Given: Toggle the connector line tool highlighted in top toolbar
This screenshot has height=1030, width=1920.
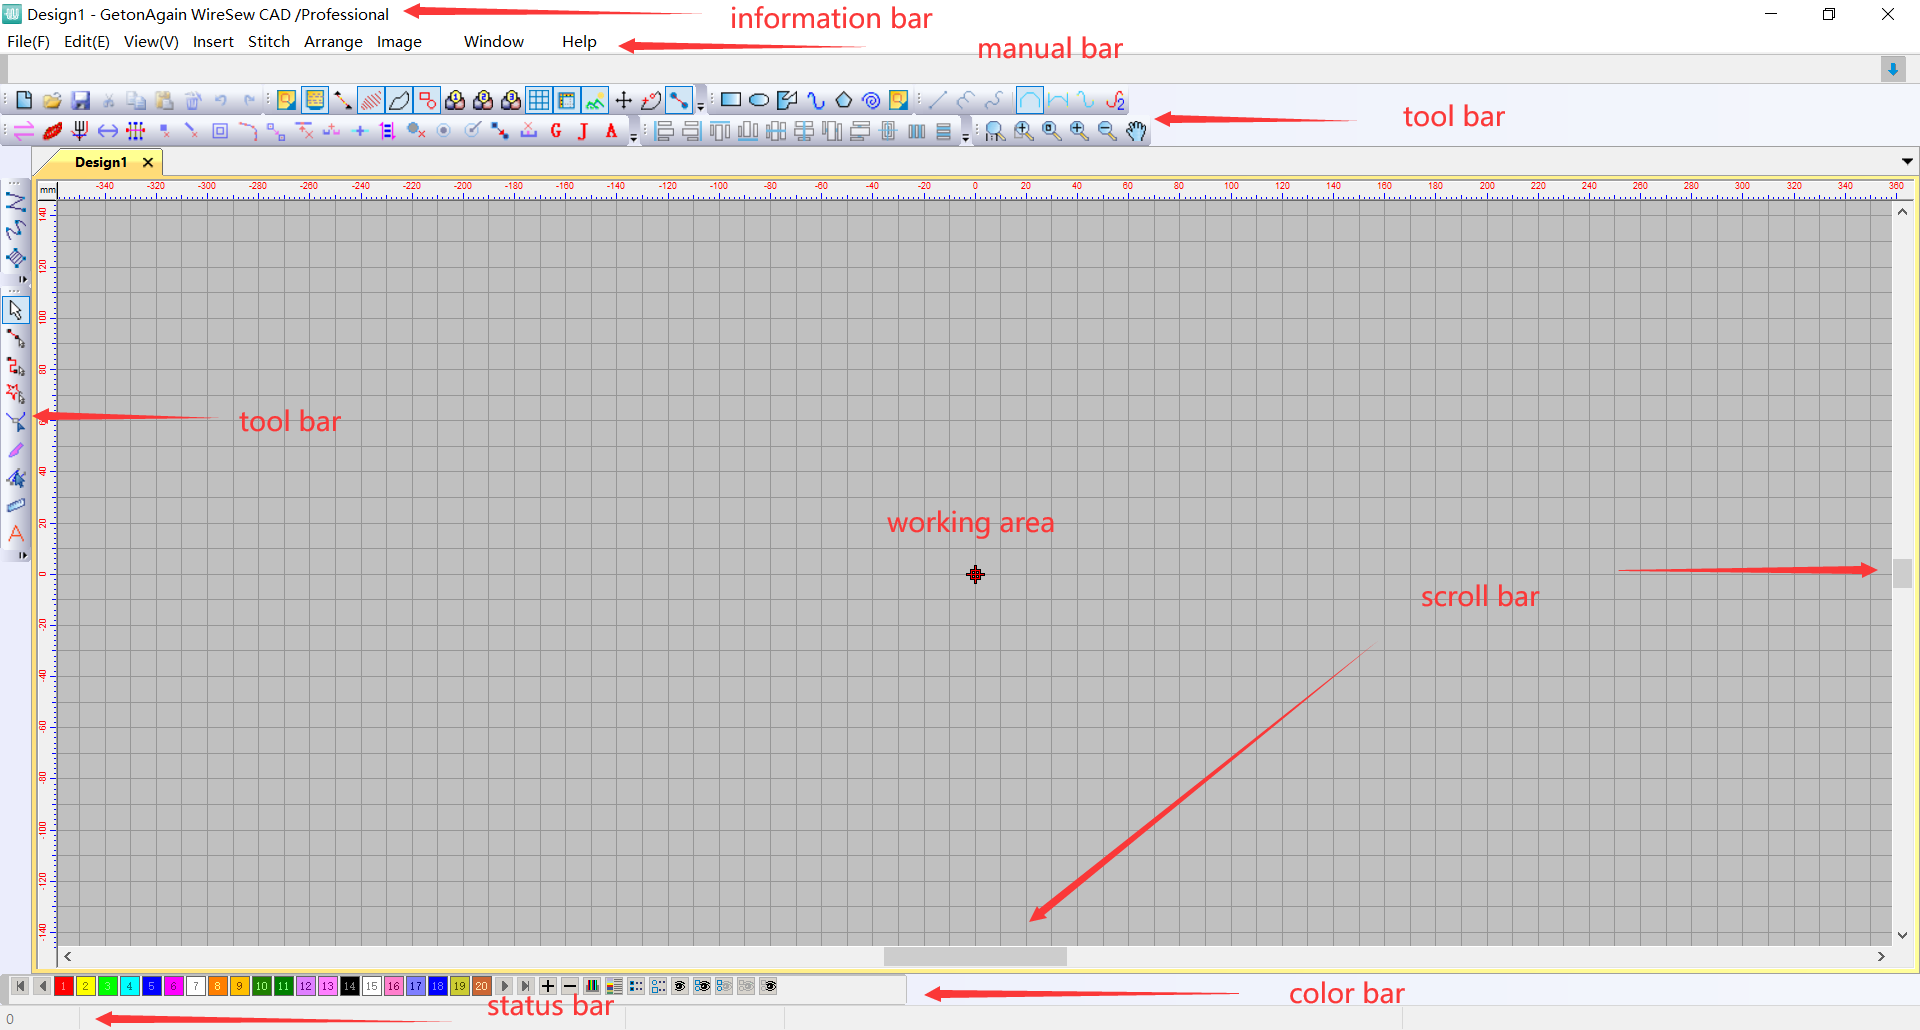Looking at the screenshot, I should [679, 100].
